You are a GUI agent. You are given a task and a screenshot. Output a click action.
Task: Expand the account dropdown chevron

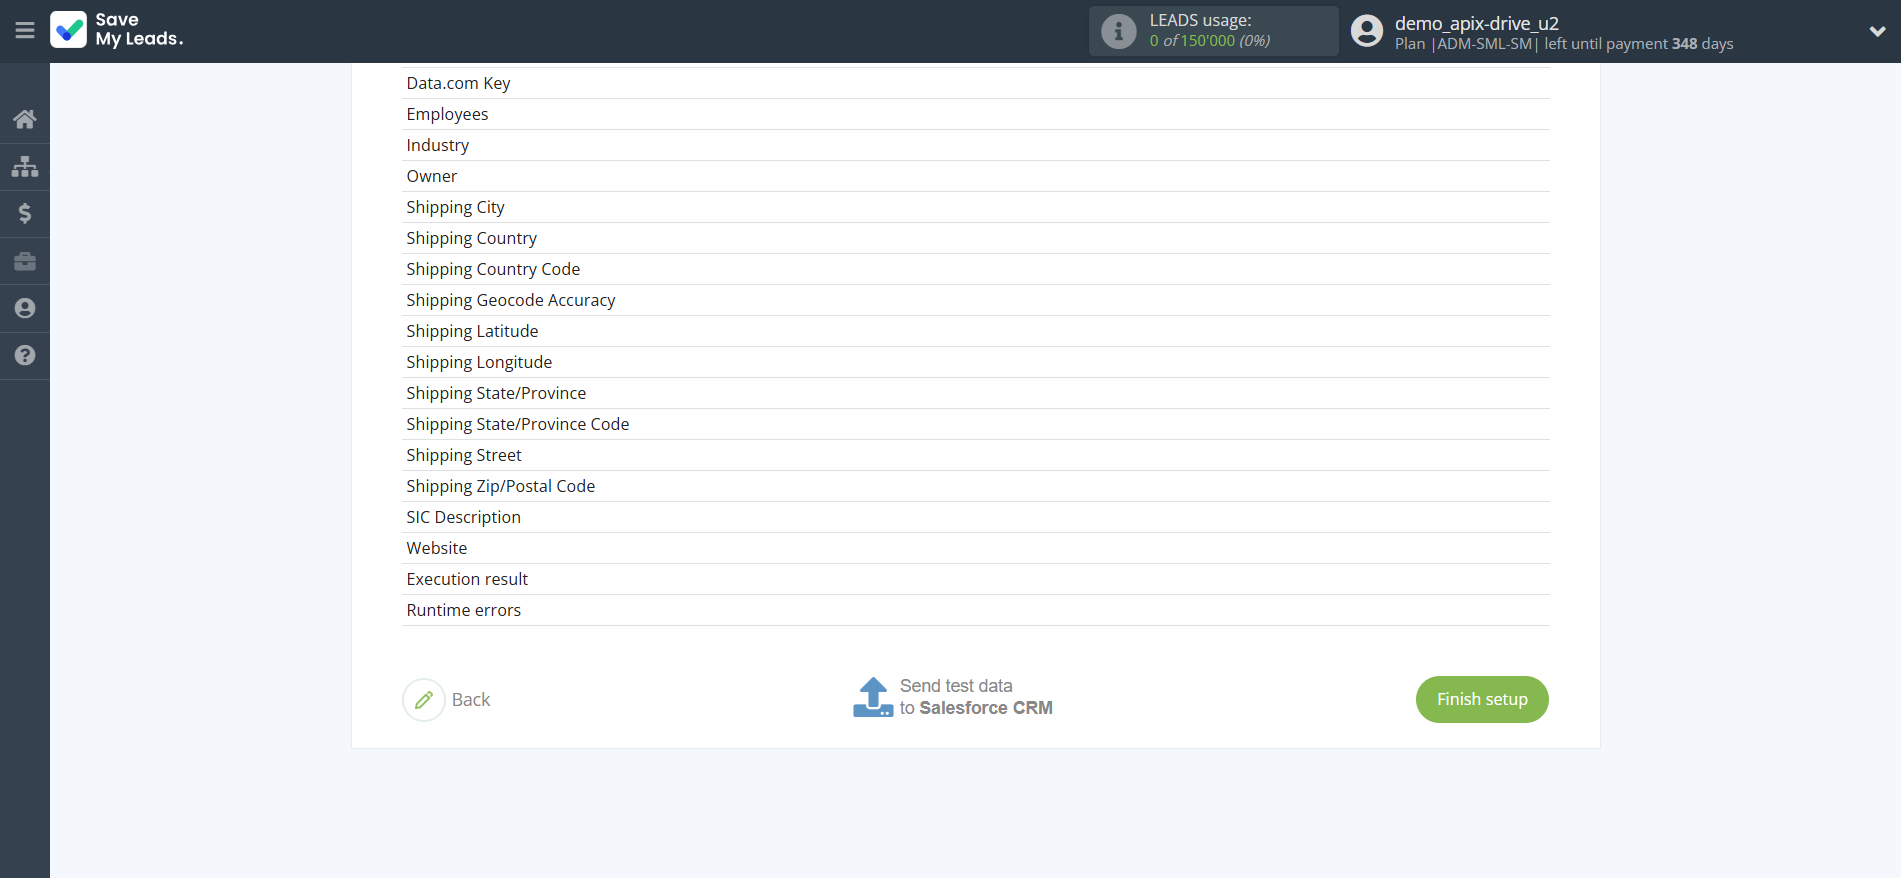point(1877,31)
